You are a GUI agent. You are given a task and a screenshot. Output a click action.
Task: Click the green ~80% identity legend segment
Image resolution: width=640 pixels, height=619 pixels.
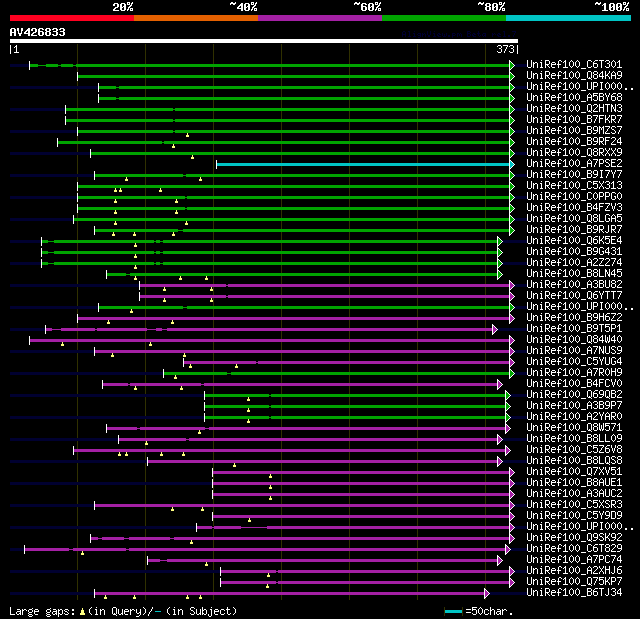click(444, 18)
